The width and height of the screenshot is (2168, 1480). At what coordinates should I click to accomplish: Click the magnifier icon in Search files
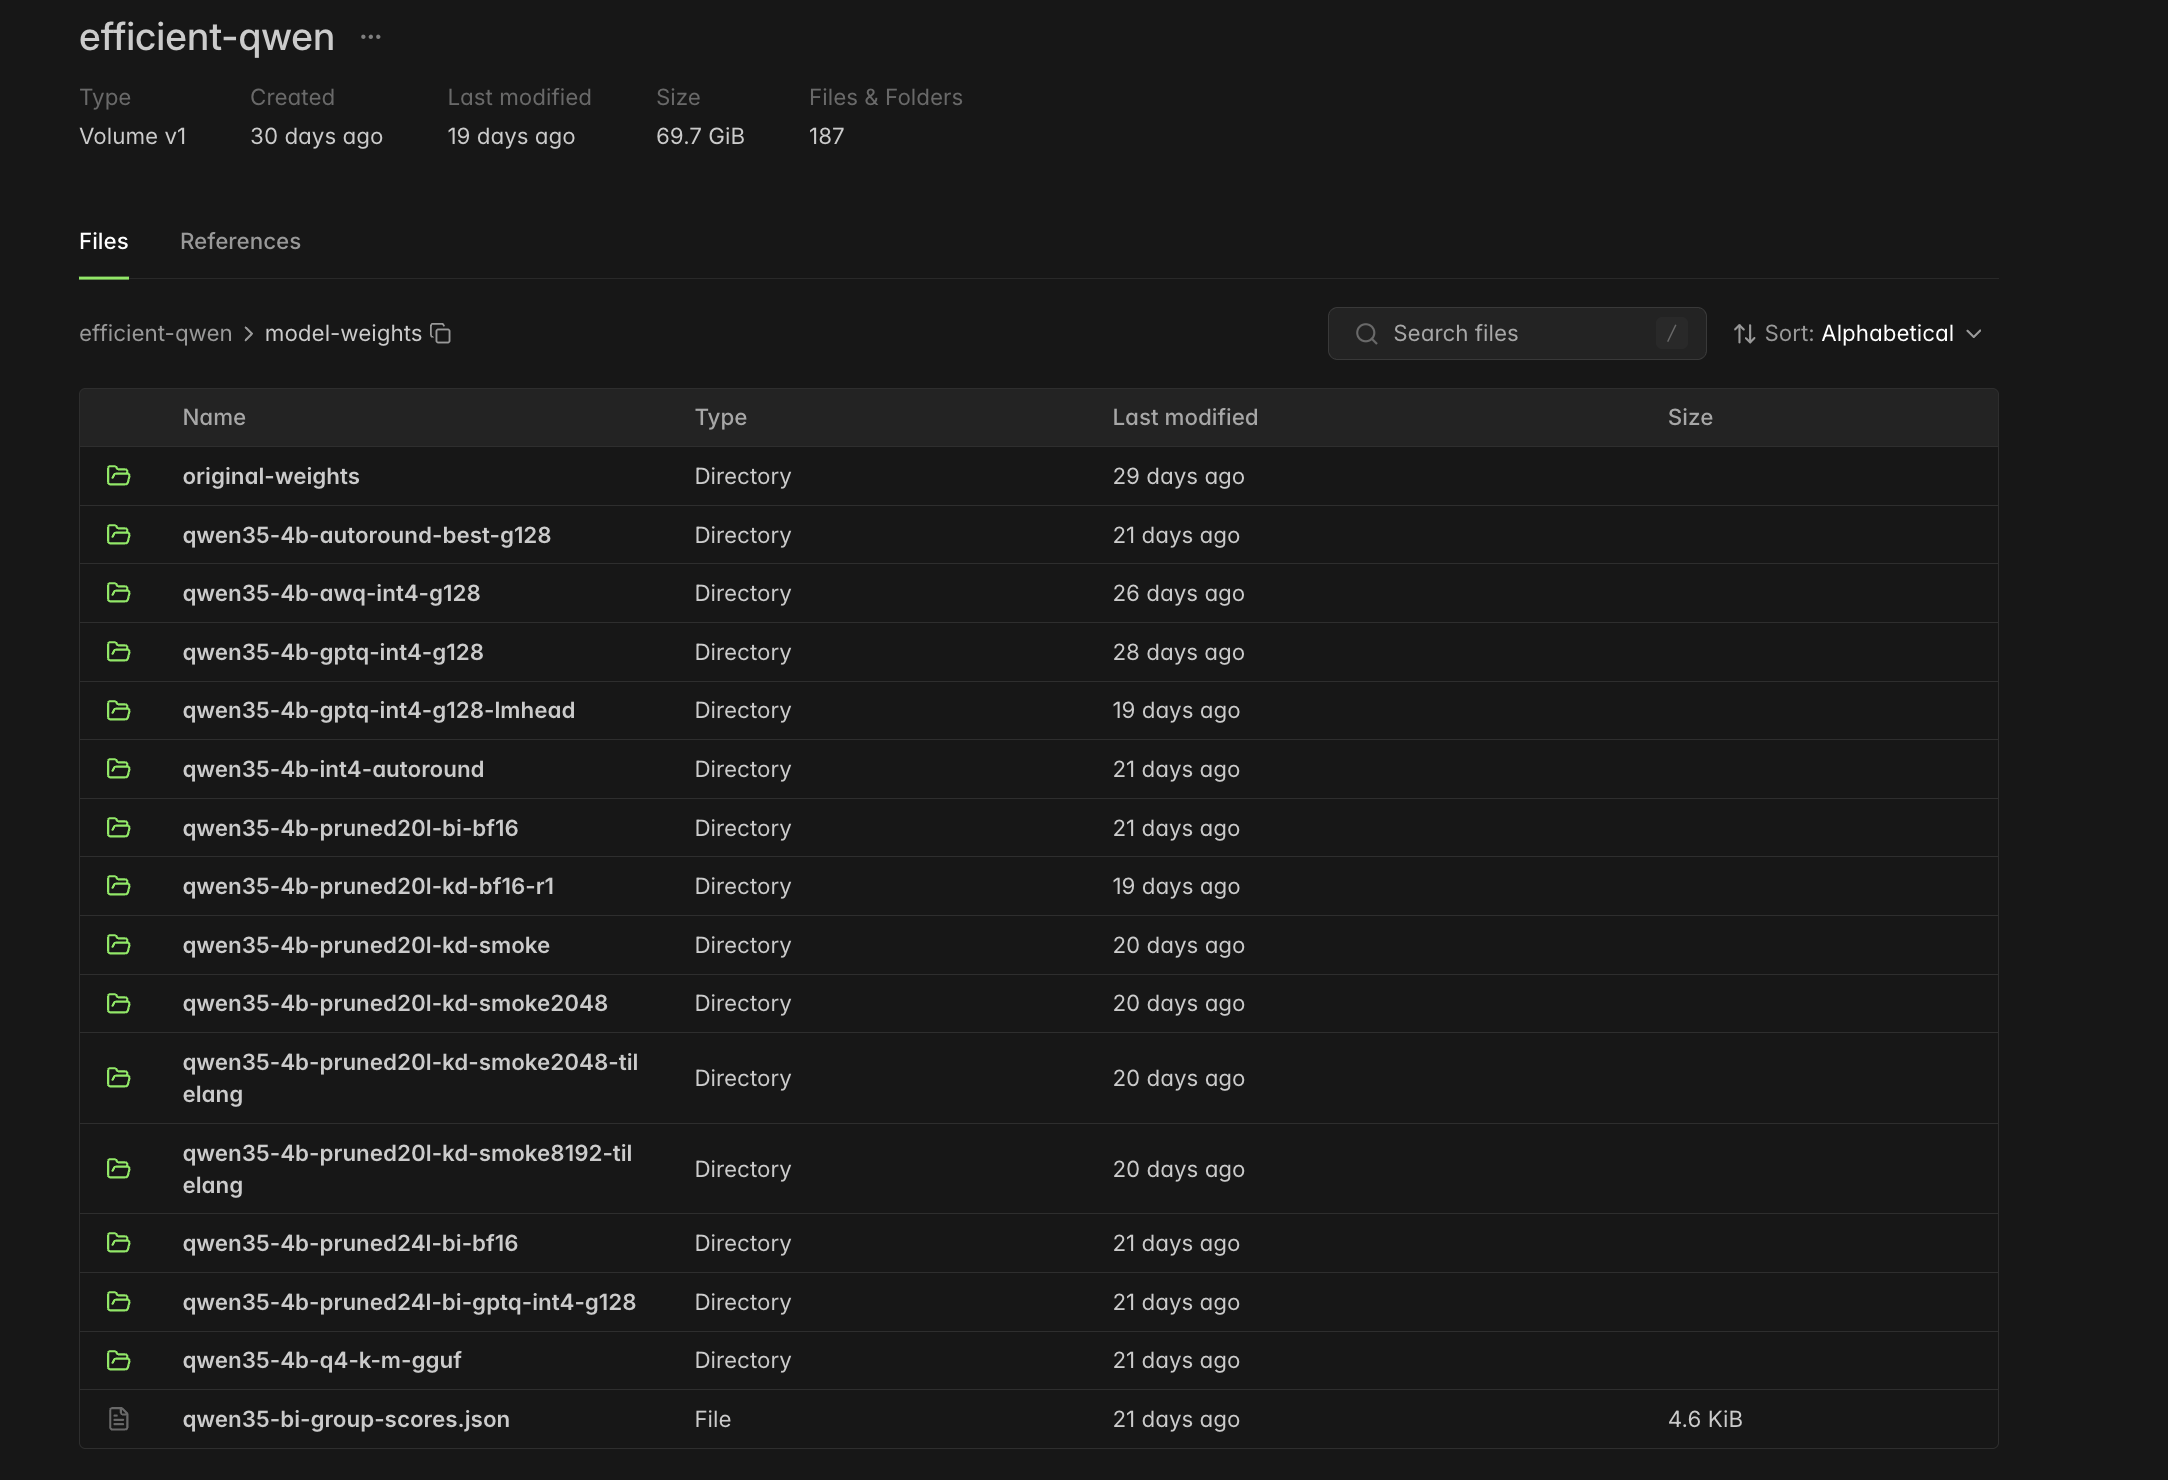click(1367, 334)
